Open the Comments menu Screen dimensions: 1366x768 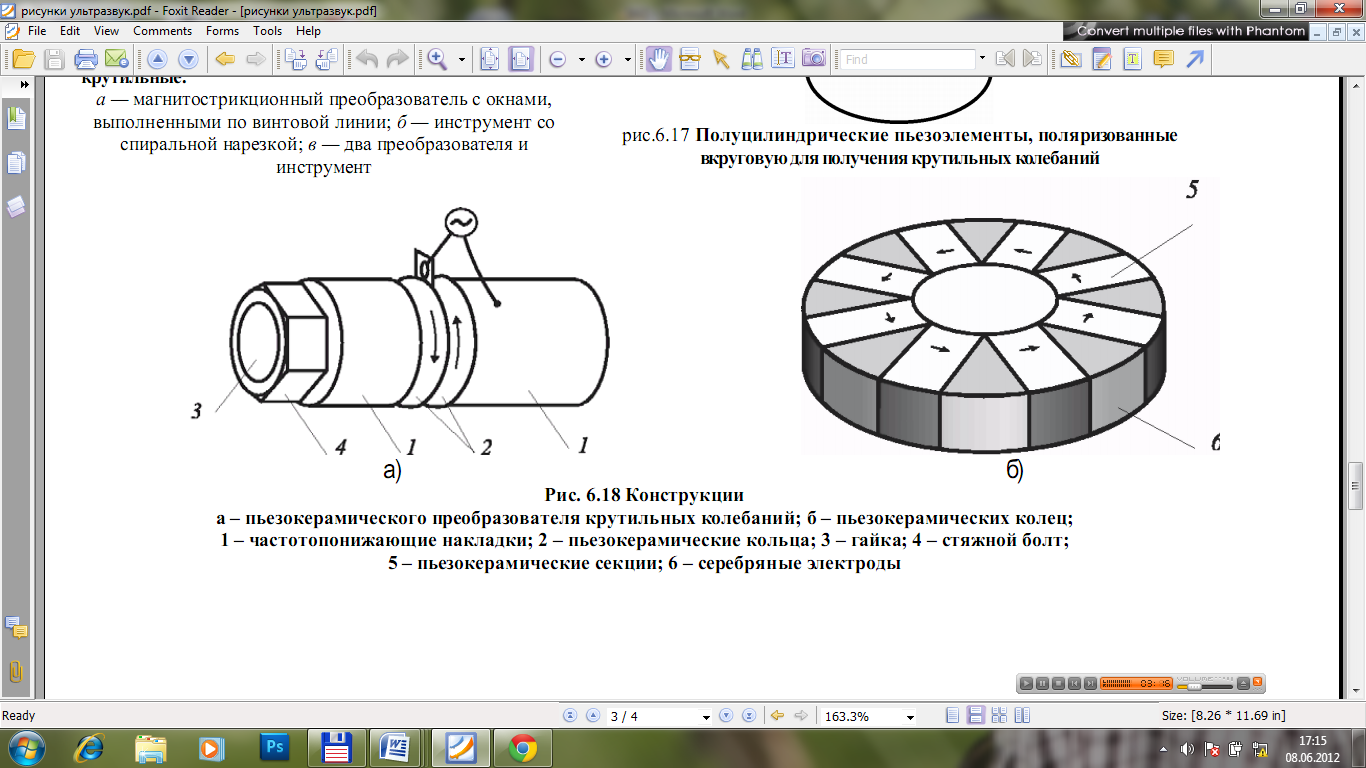coord(162,31)
